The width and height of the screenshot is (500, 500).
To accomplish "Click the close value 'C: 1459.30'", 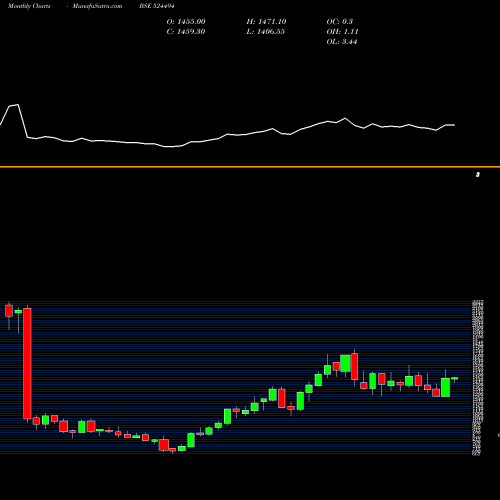I will (186, 32).
